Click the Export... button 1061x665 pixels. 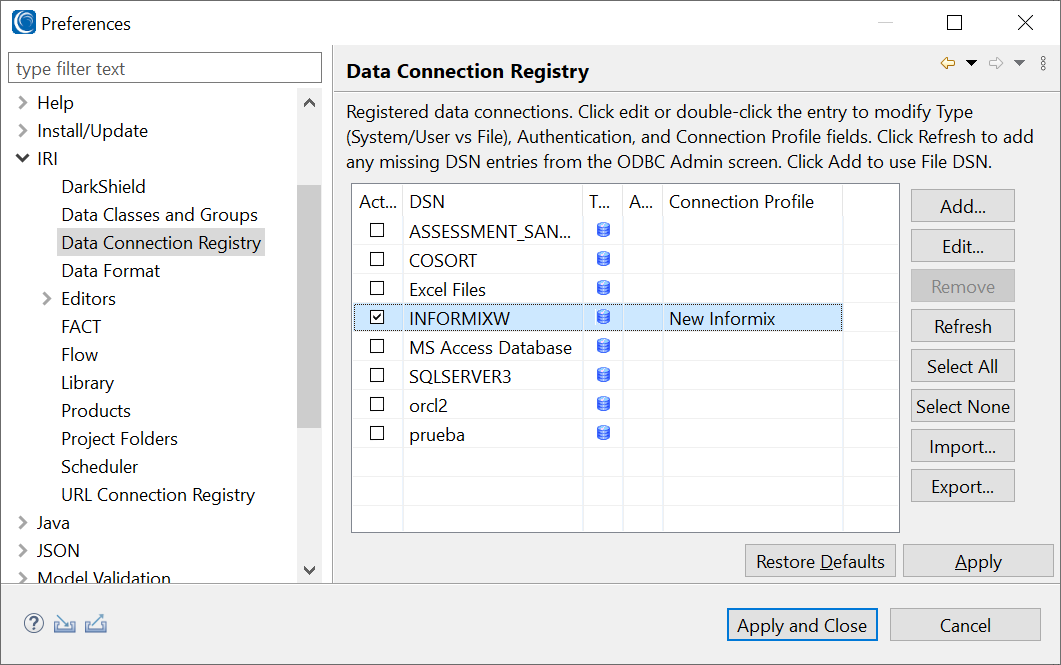click(x=963, y=486)
